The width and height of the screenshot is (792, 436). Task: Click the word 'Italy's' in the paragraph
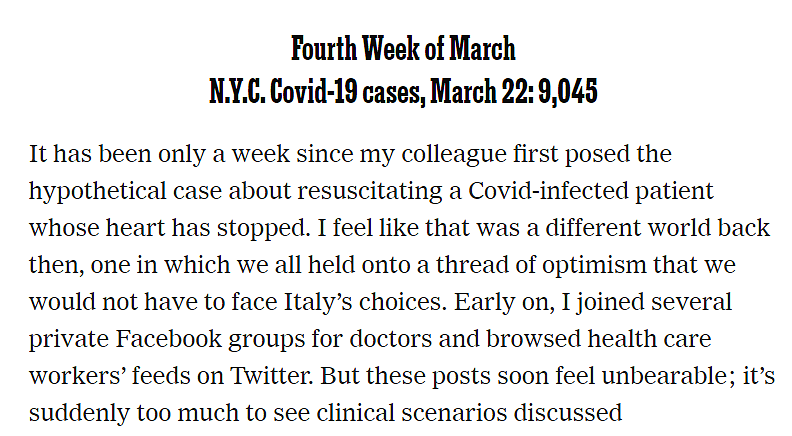point(318,302)
